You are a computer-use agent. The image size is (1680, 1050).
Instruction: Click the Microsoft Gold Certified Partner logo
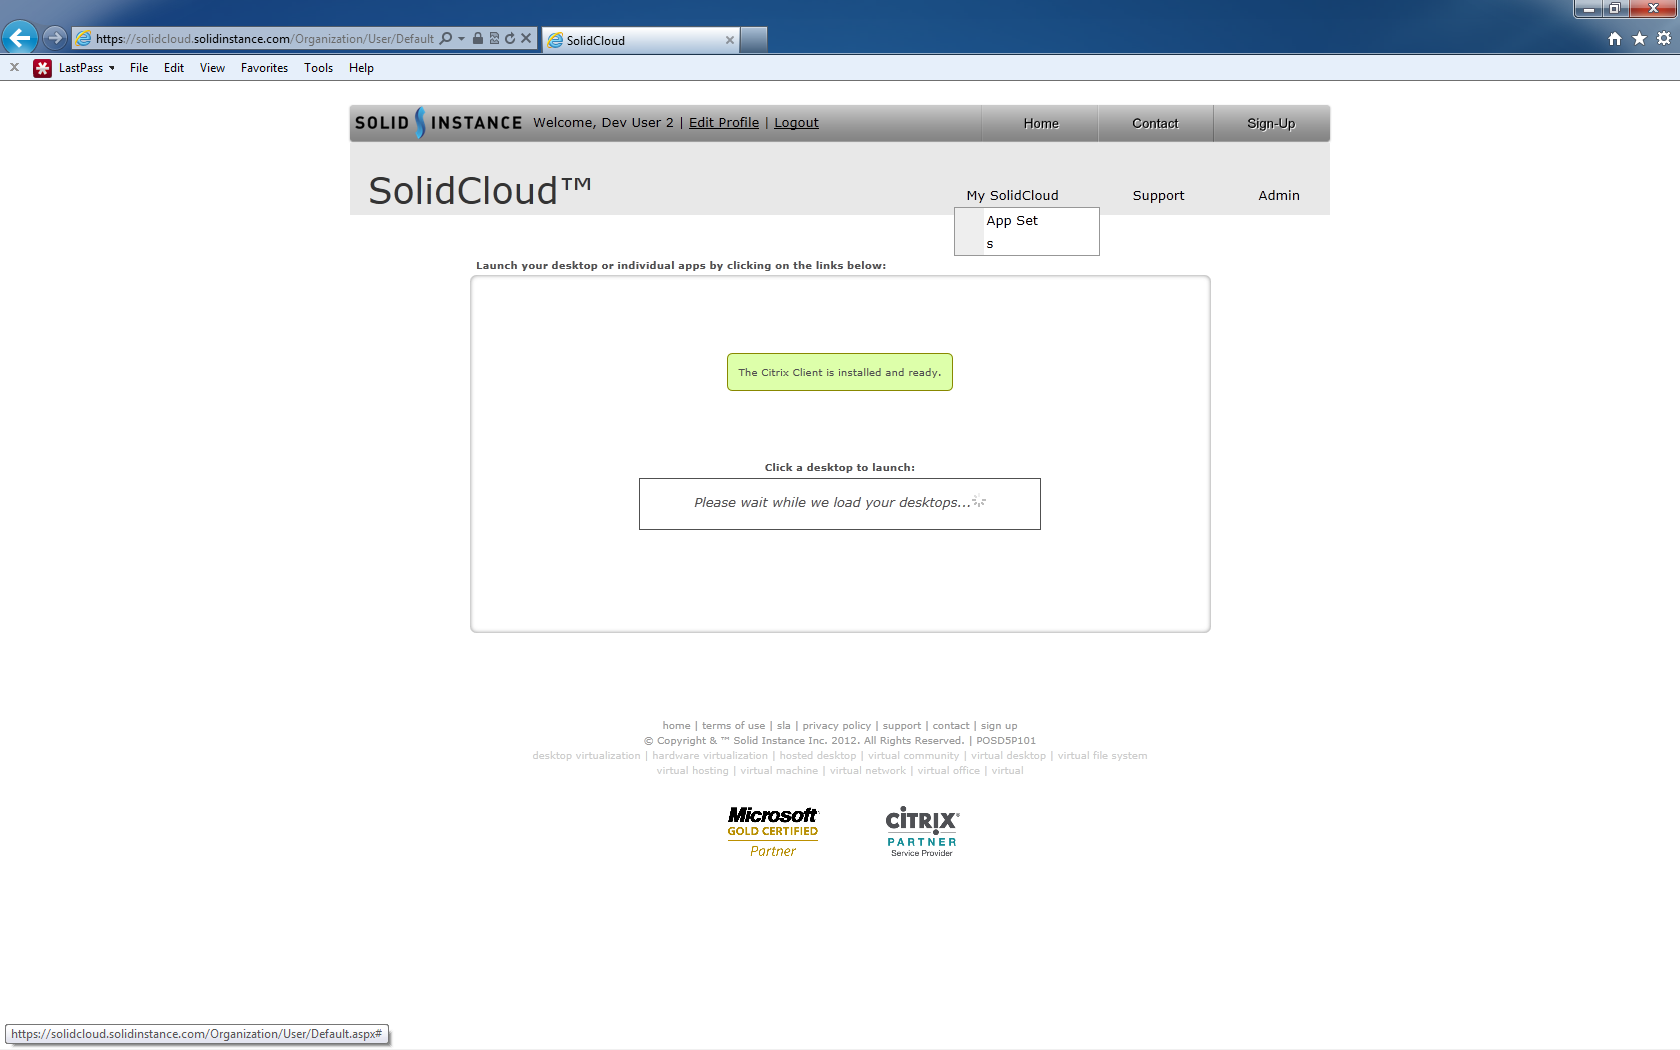coord(773,832)
